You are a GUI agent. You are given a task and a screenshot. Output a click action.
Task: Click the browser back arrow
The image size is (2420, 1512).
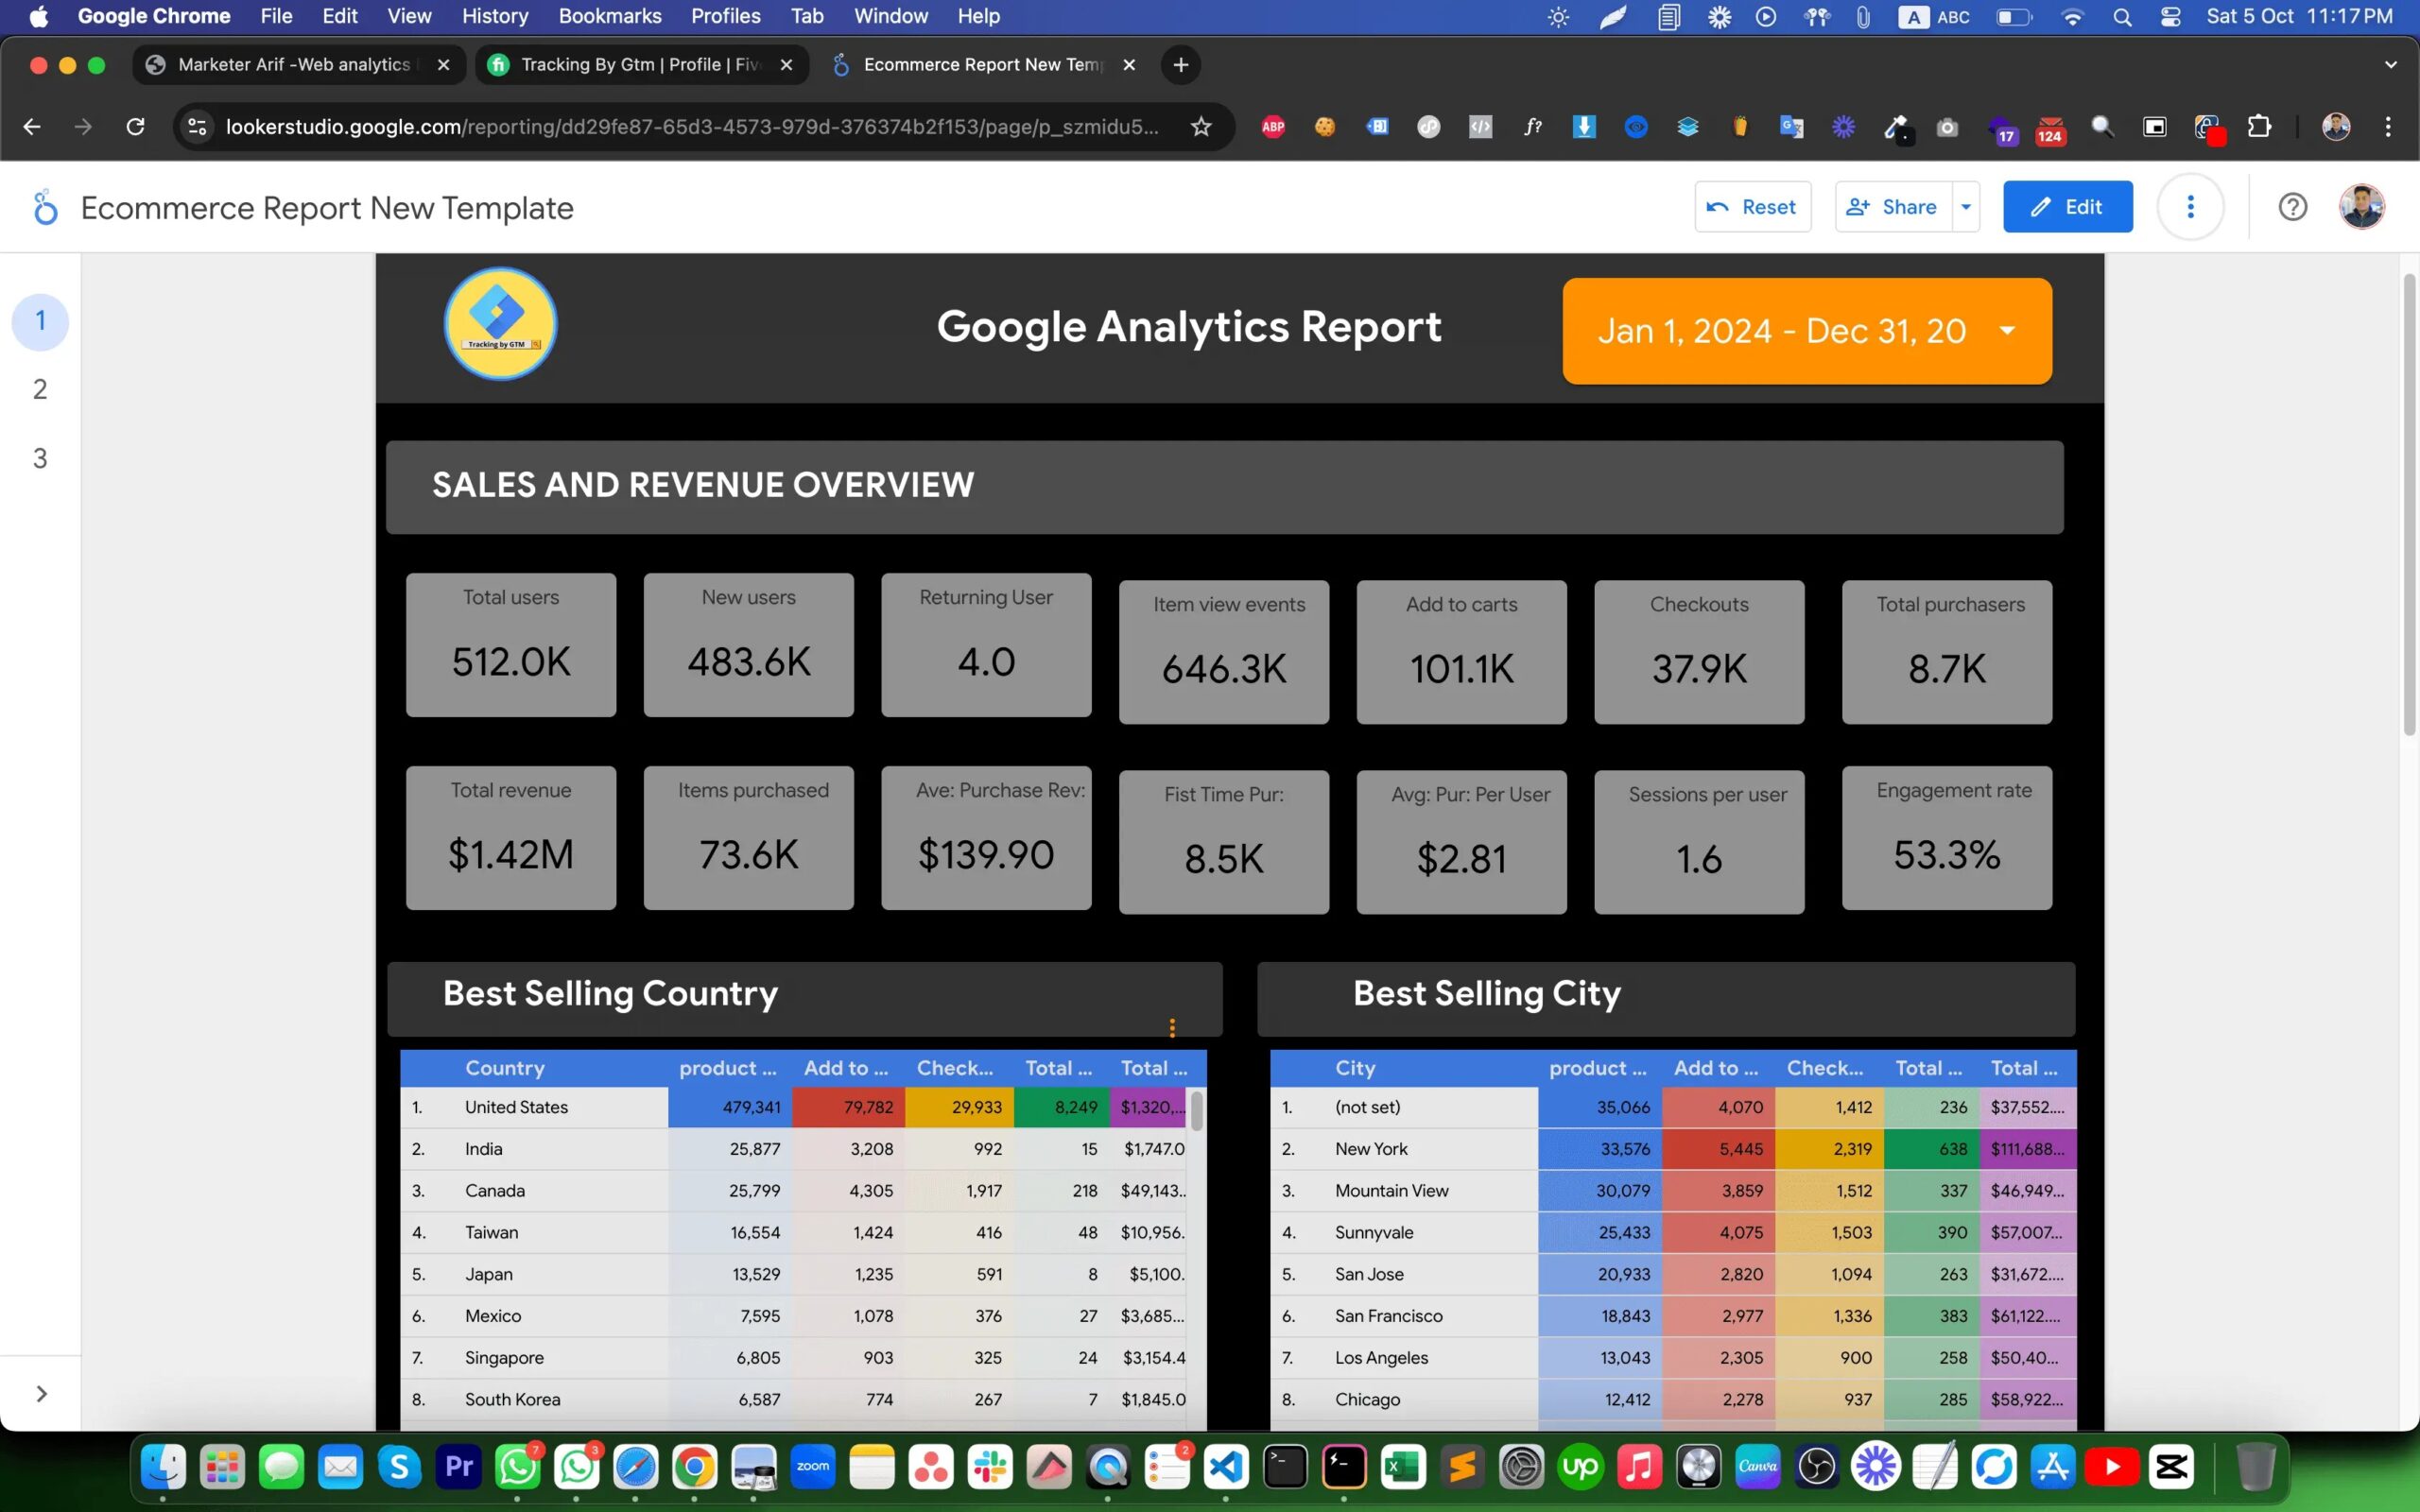pos(32,127)
